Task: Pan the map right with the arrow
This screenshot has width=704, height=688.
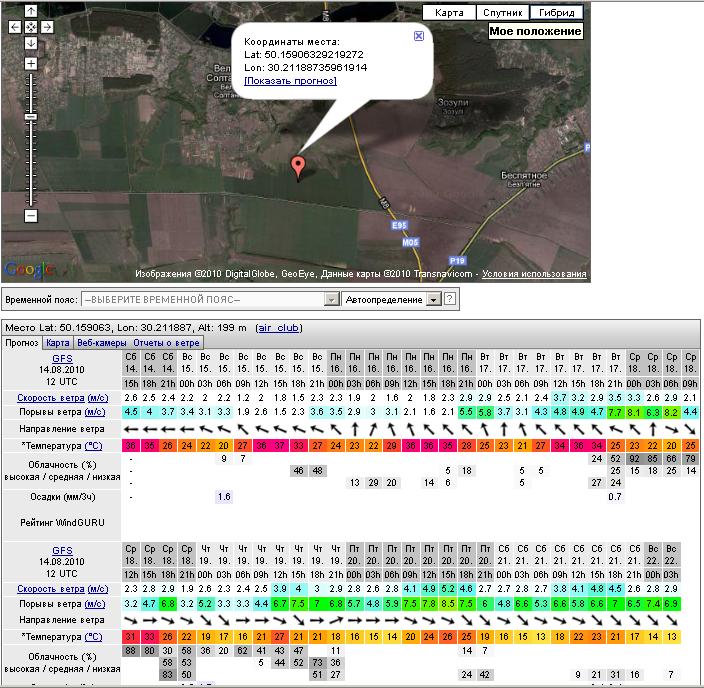Action: click(x=47, y=27)
